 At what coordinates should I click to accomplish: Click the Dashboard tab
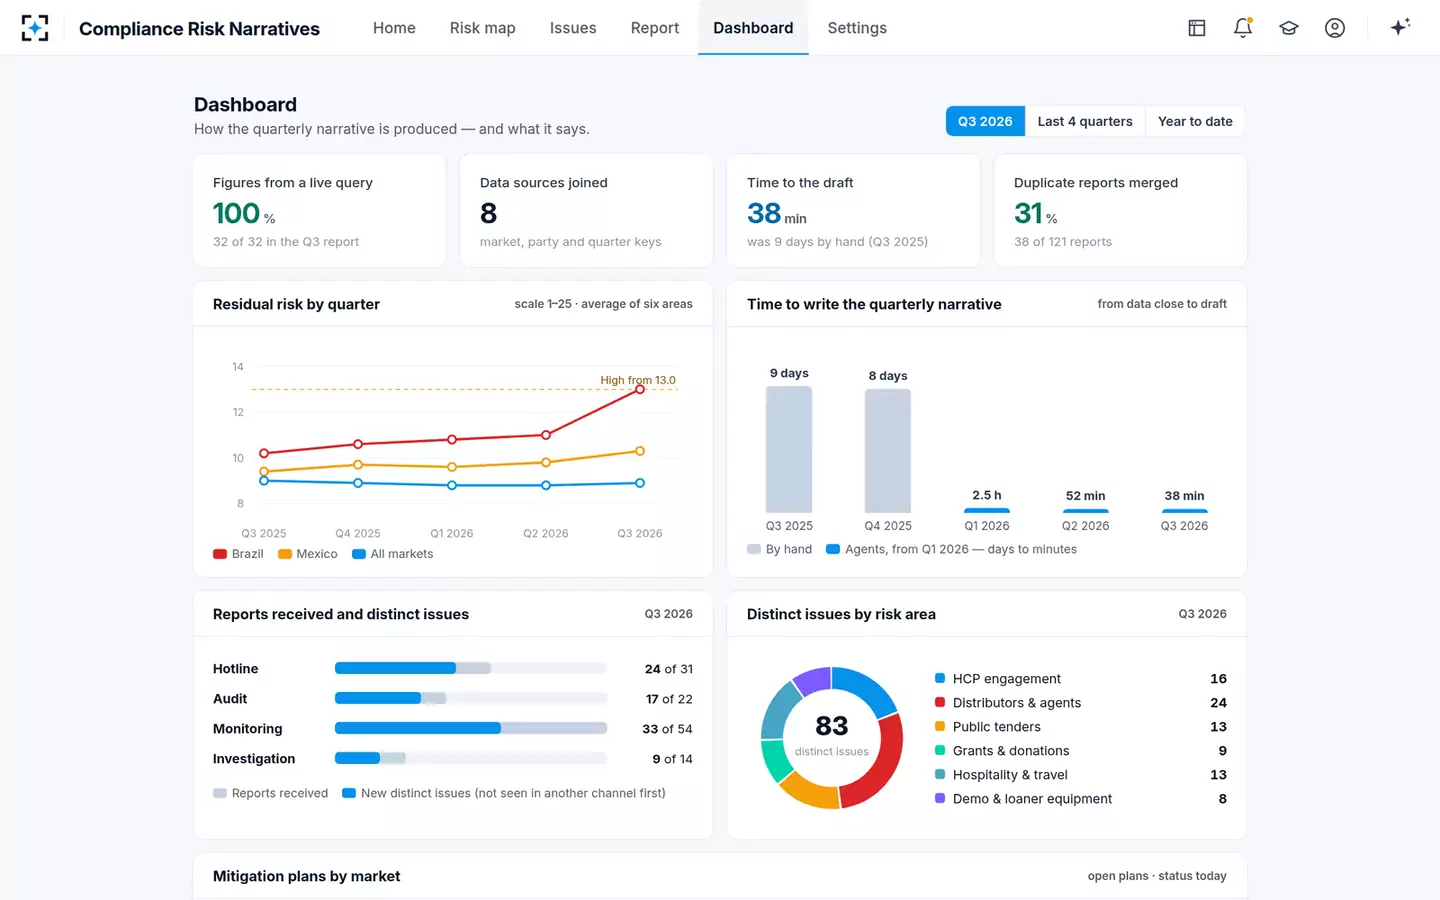coord(753,28)
